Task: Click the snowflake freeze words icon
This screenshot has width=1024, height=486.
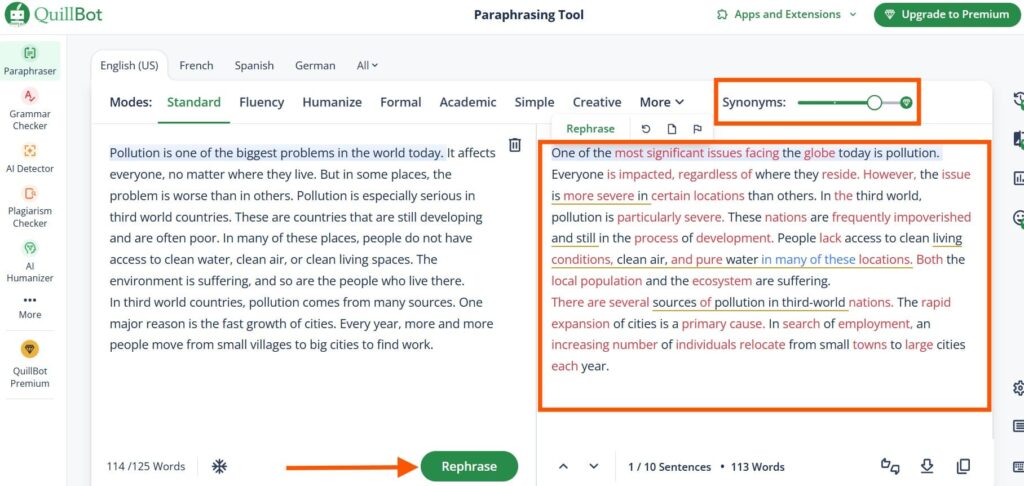Action: tap(219, 466)
